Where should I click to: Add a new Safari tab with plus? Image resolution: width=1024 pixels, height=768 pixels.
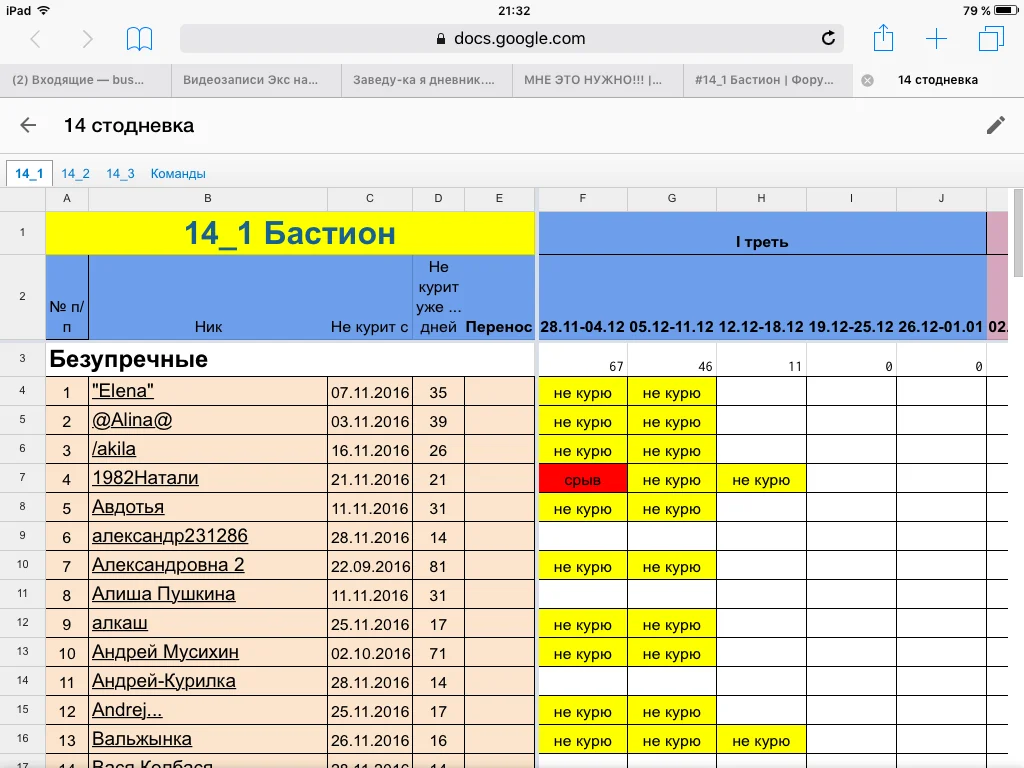click(x=936, y=39)
